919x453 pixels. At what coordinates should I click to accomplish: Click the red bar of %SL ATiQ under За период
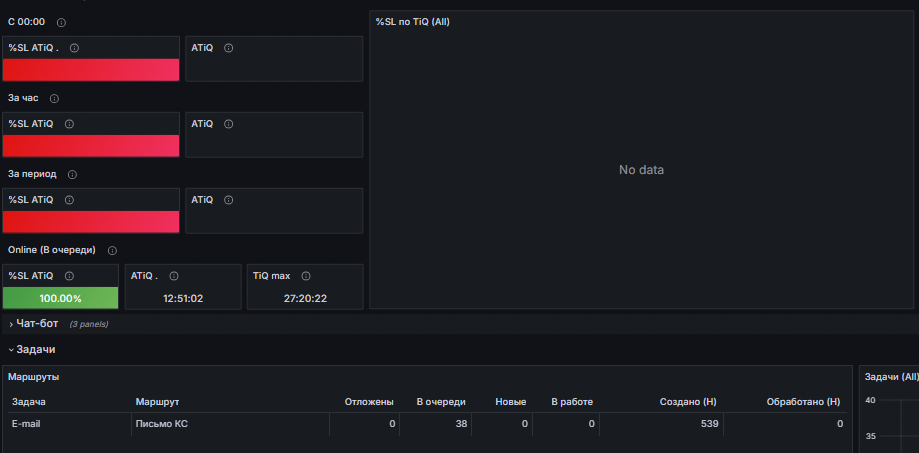[x=91, y=222]
